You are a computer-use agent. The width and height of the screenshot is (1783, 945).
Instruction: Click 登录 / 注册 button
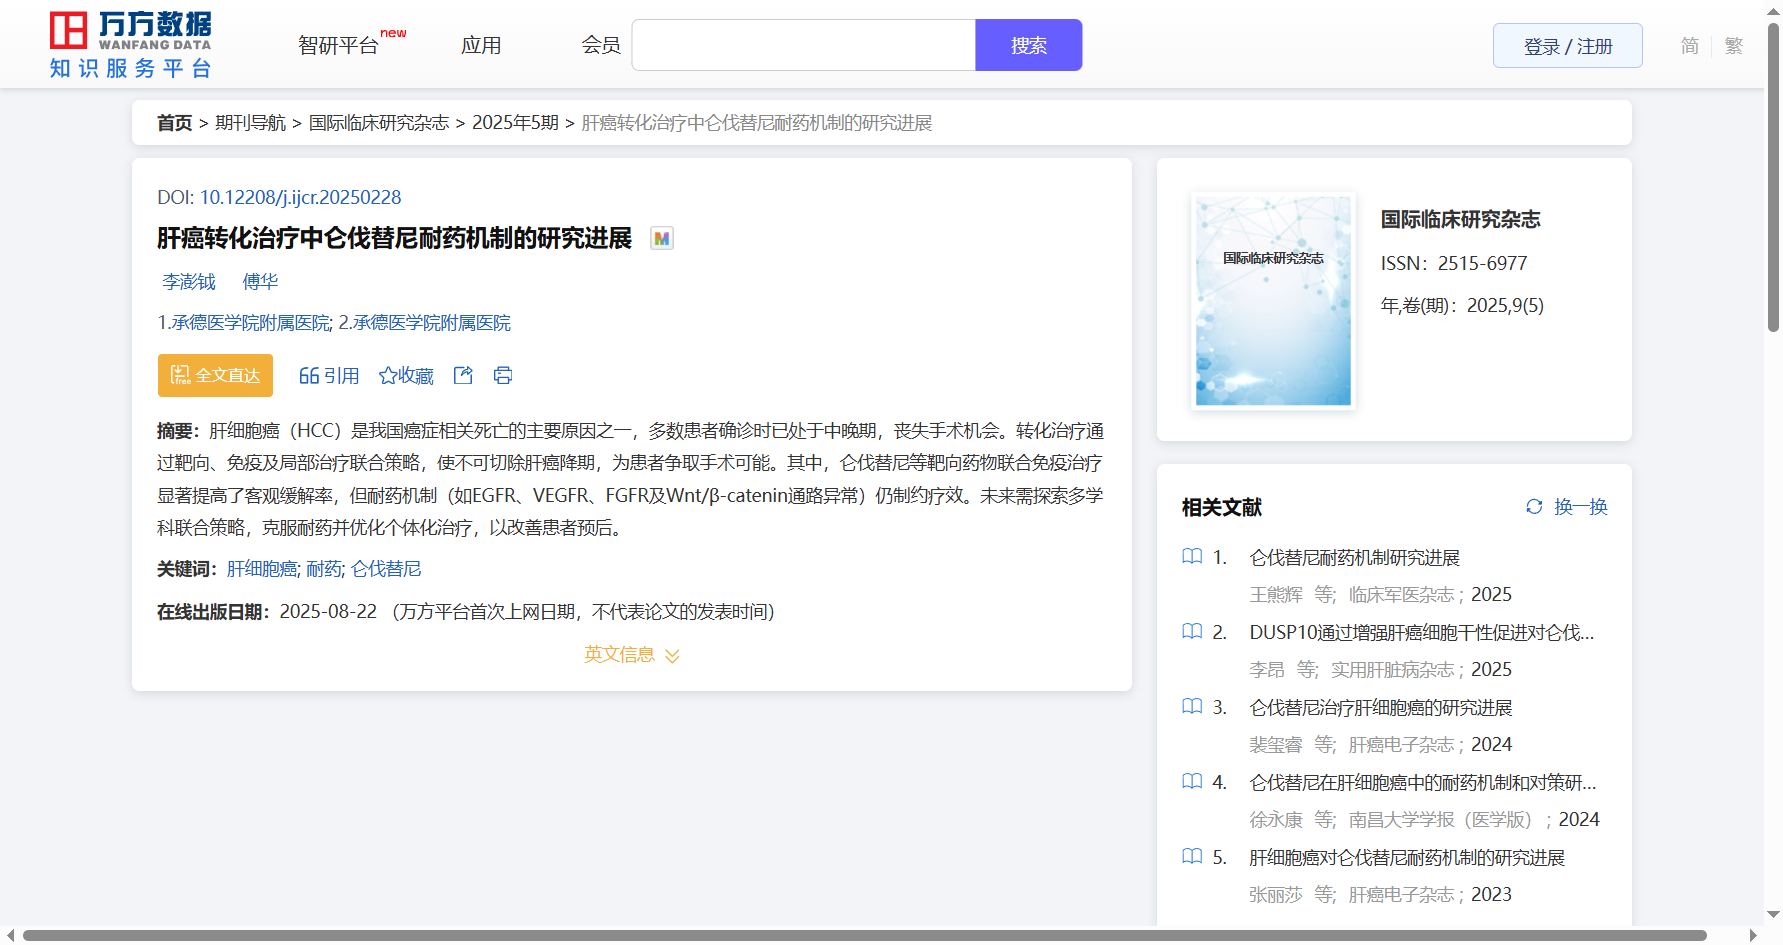pos(1567,46)
